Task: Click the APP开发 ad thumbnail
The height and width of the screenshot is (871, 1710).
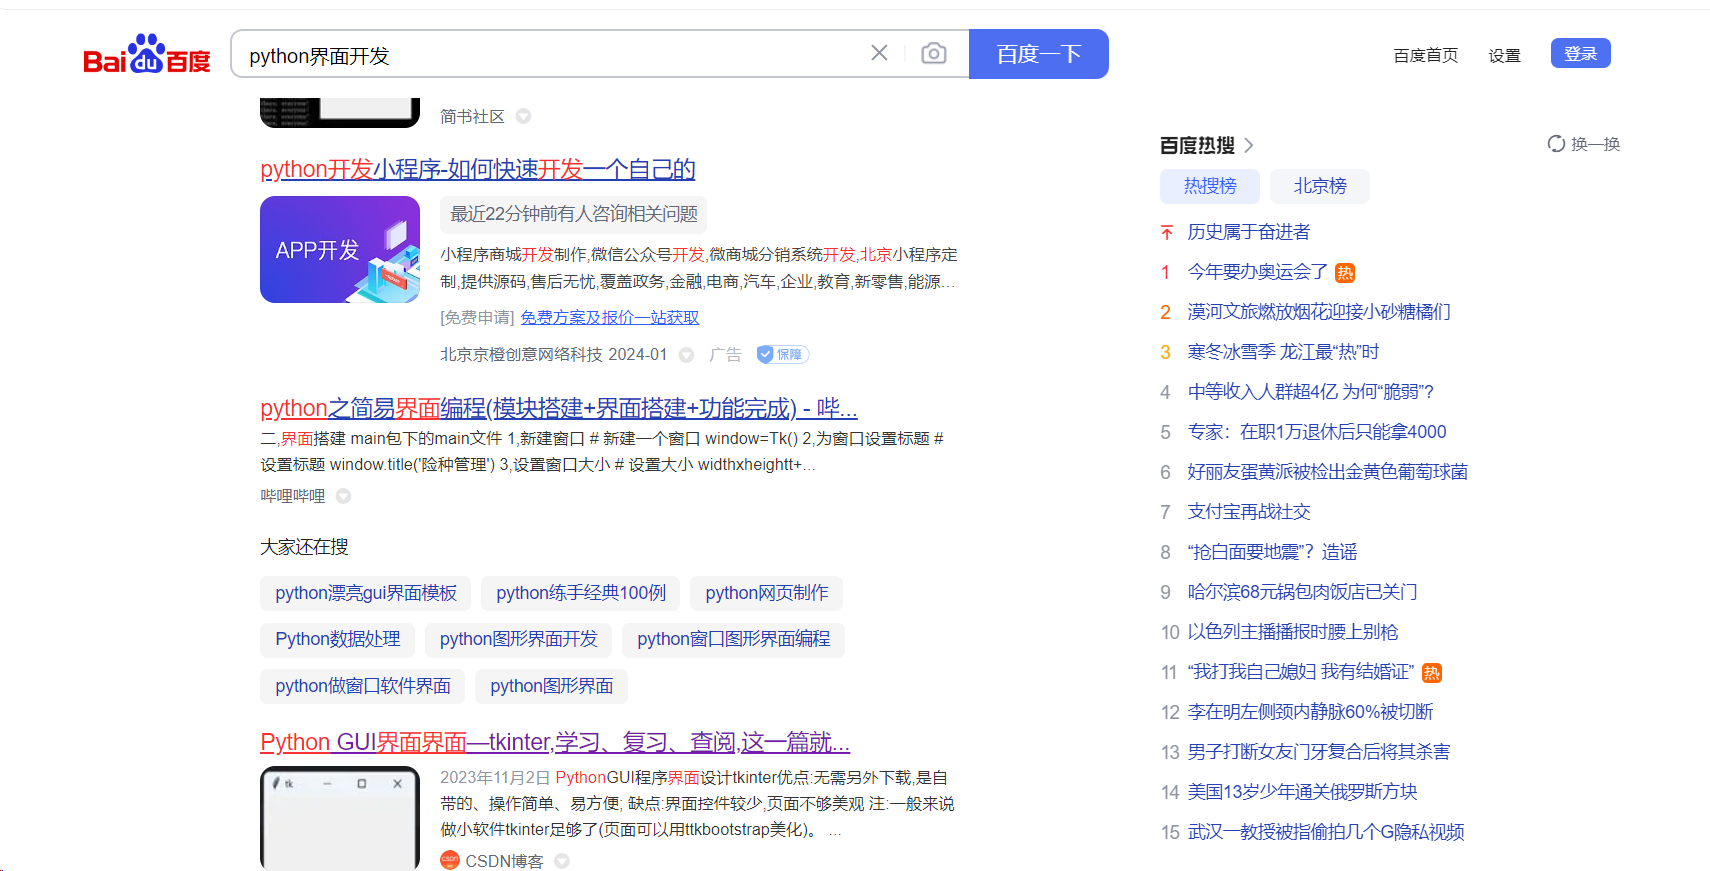Action: coord(340,249)
